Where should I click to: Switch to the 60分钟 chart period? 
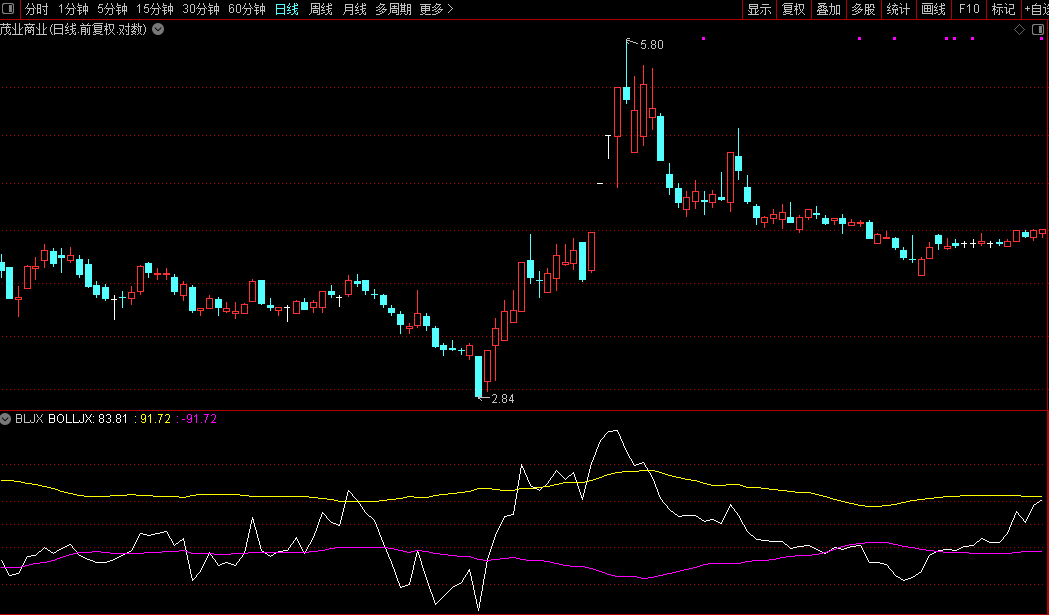pyautogui.click(x=246, y=10)
